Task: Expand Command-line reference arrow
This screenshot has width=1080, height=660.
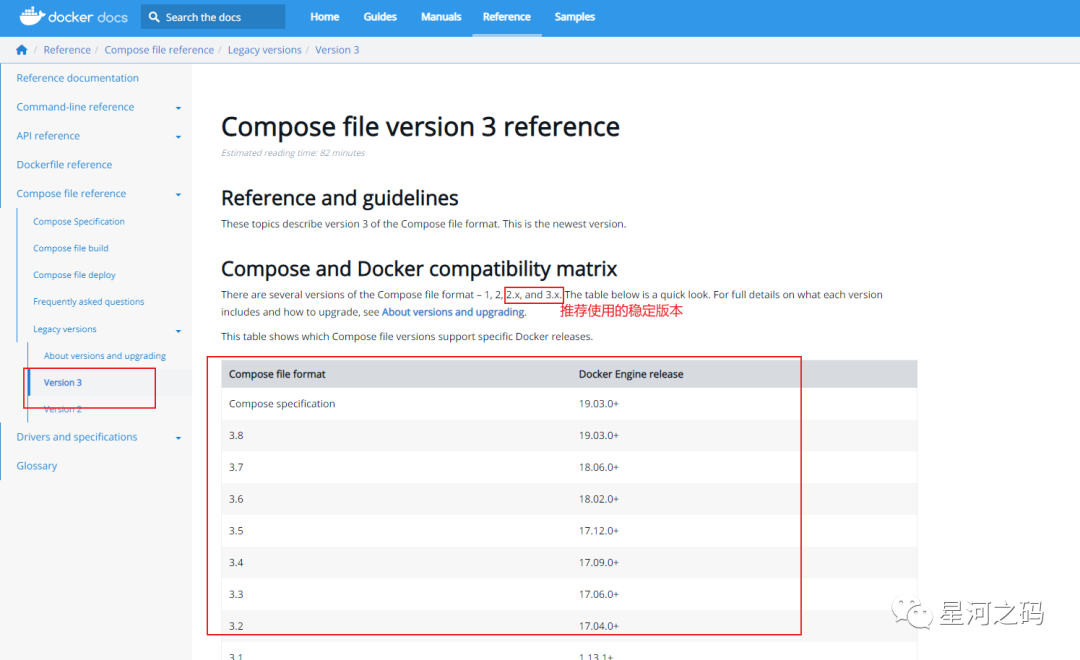Action: 178,108
